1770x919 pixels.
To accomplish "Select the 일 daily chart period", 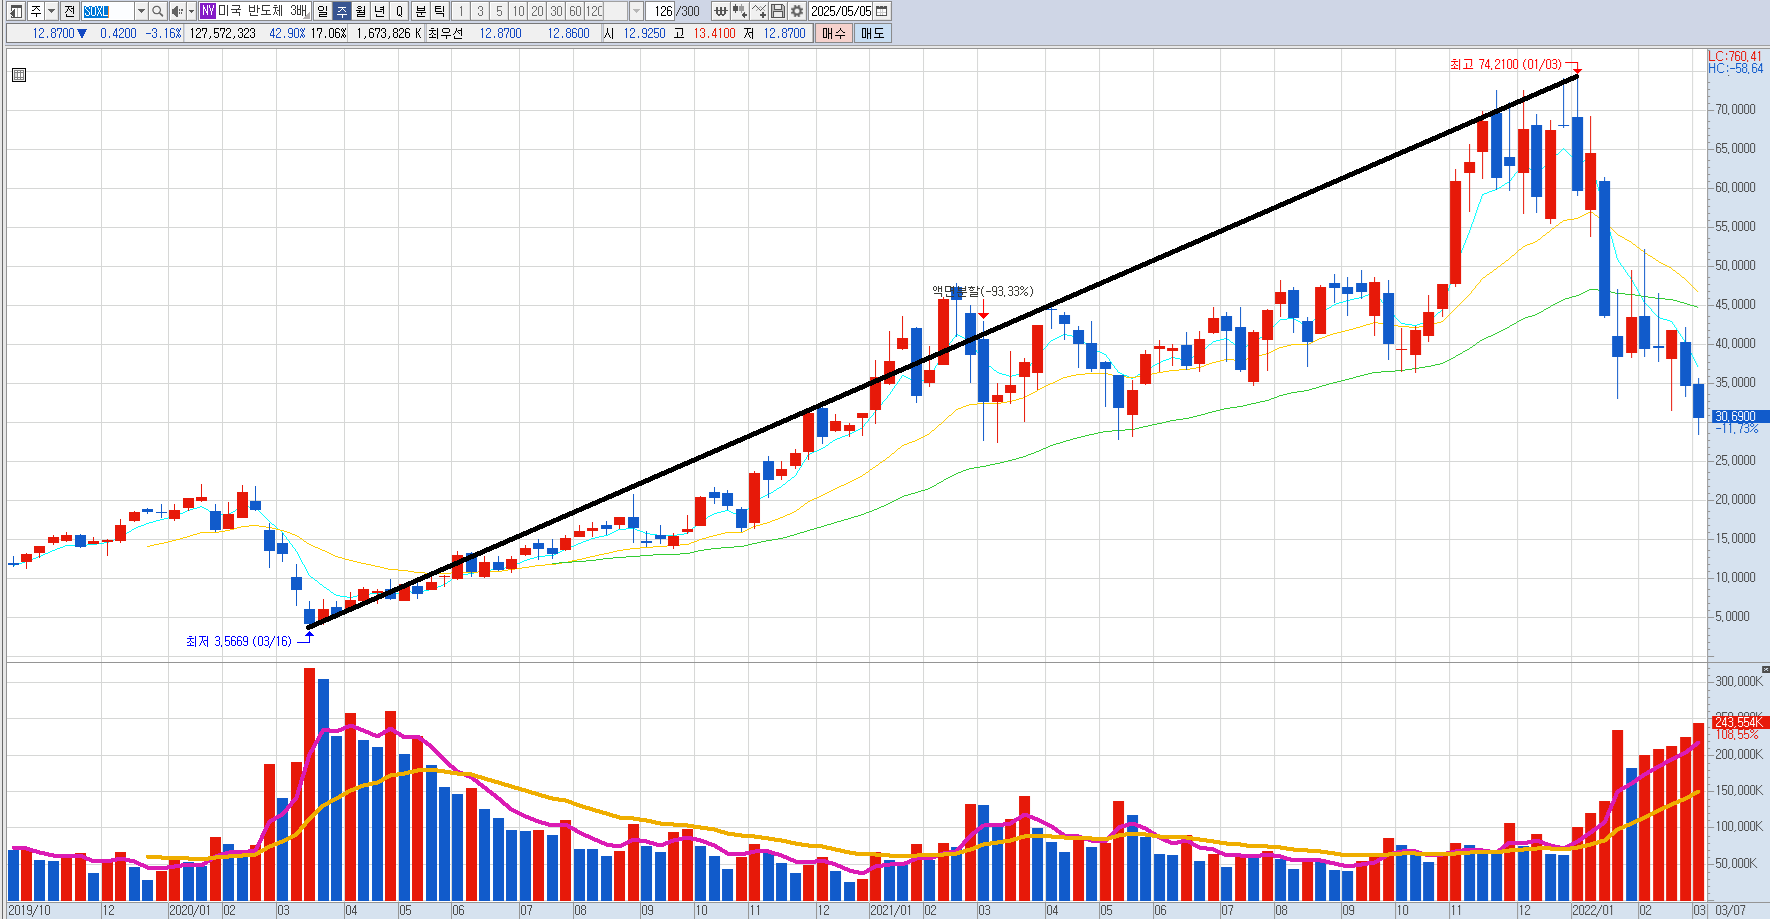I will coord(322,11).
